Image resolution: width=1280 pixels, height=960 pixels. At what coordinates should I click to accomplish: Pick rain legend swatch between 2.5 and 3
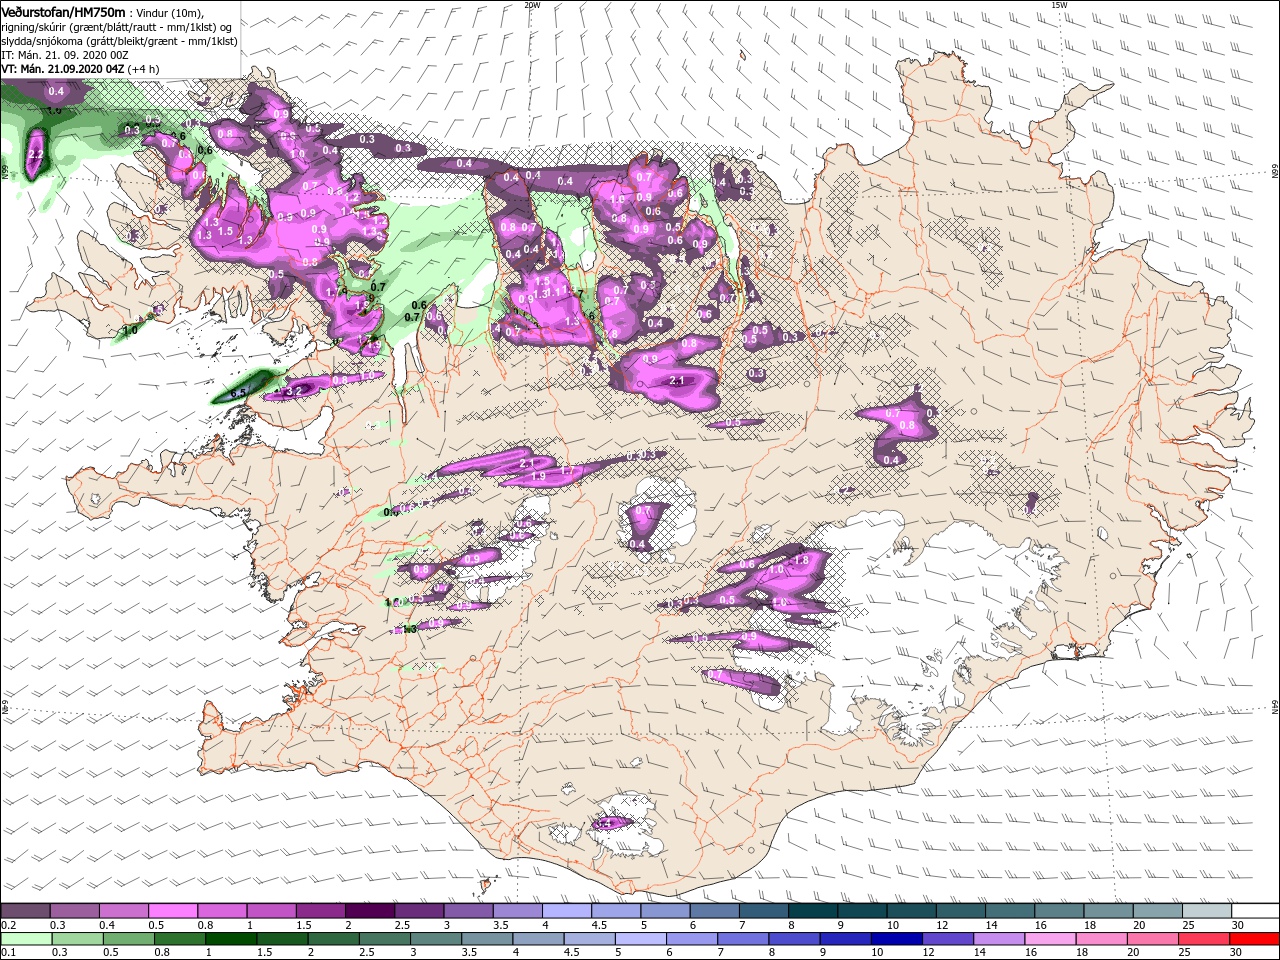pyautogui.click(x=383, y=939)
